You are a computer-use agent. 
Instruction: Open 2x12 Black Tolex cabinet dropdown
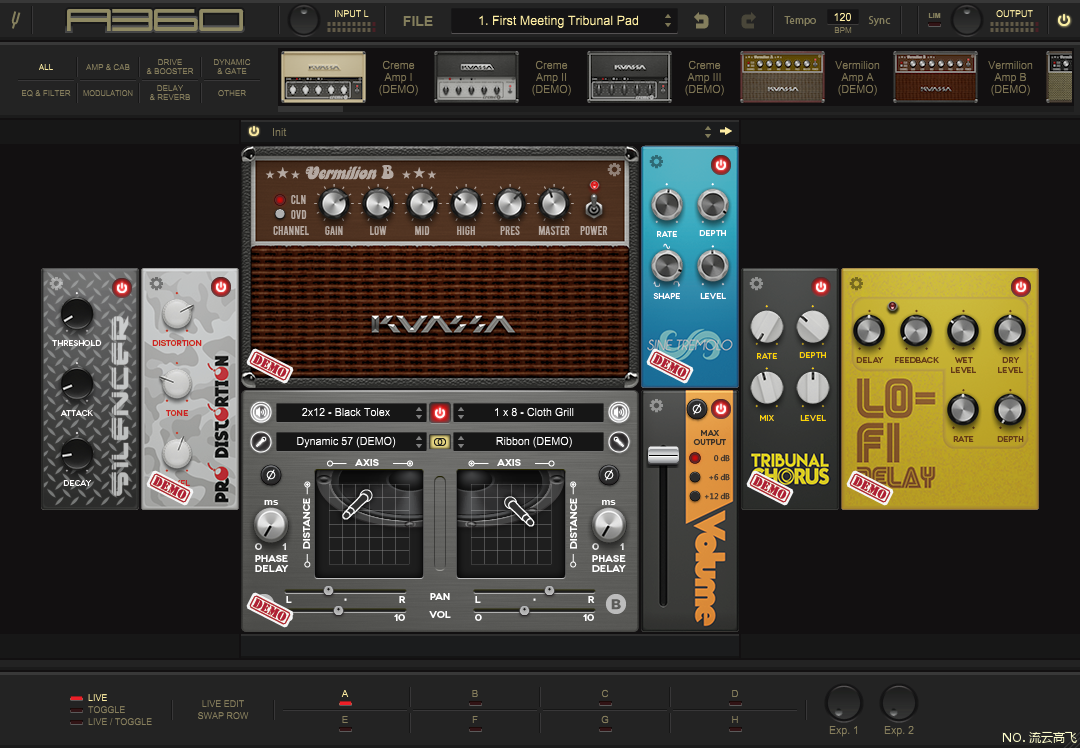pyautogui.click(x=351, y=412)
